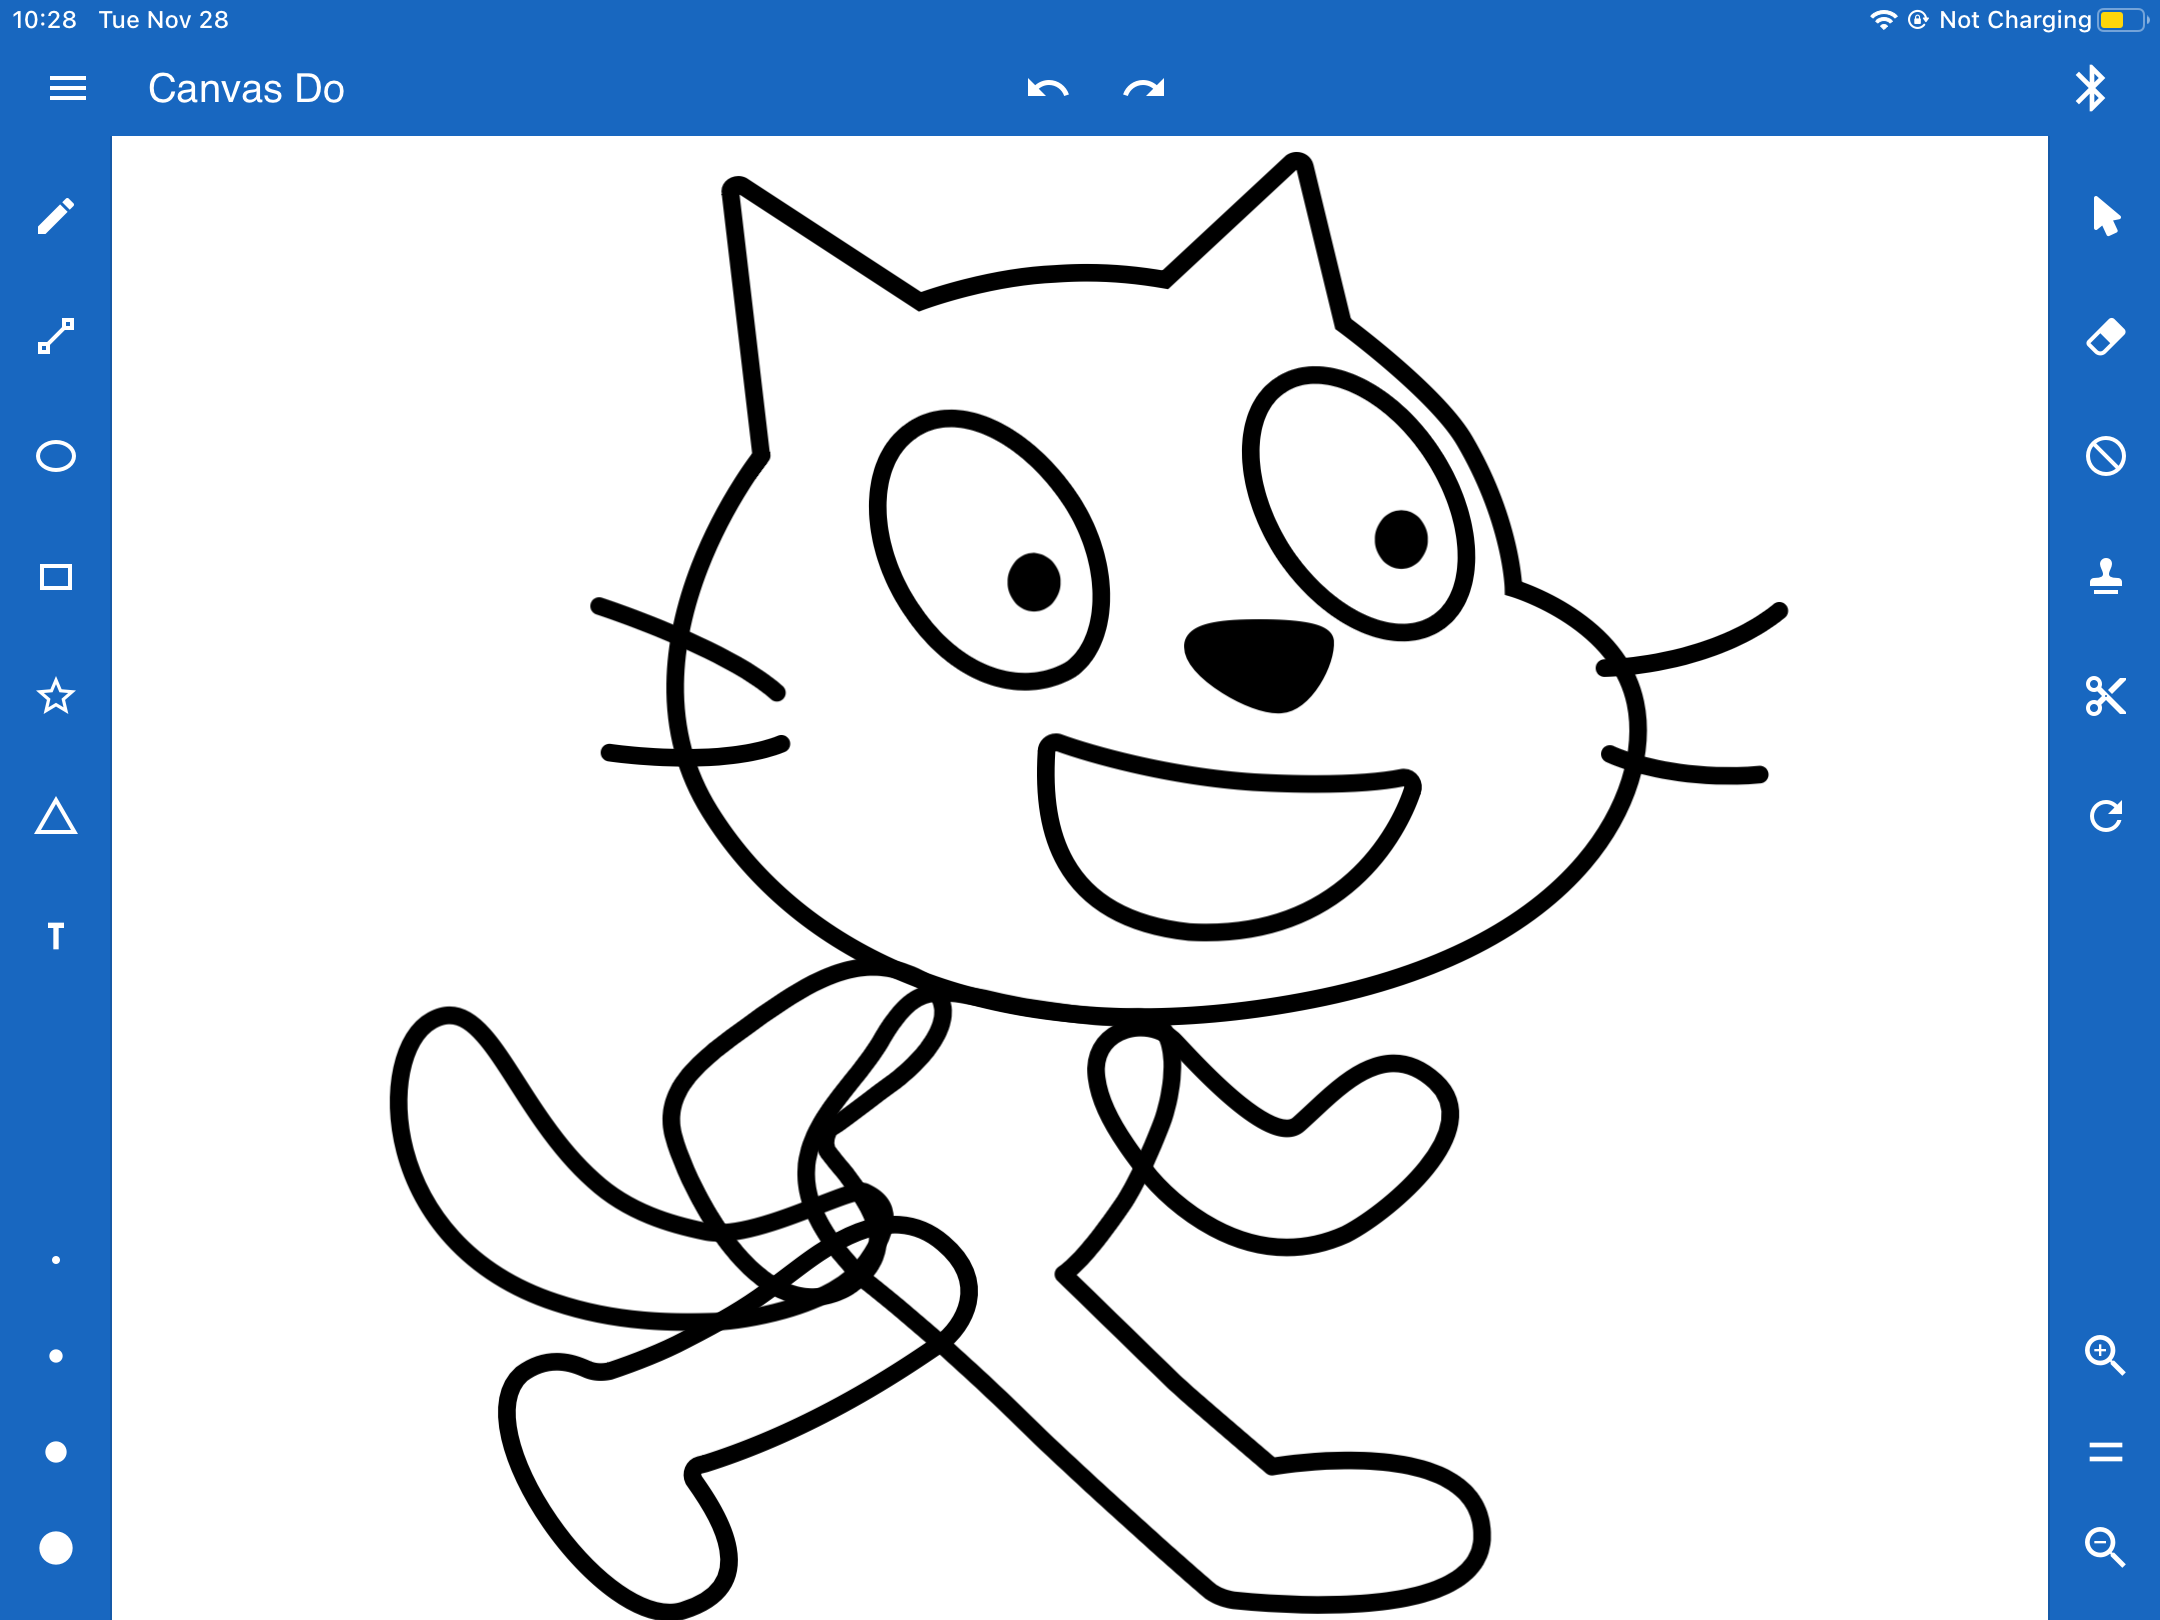Select the Rectangle shape tool

(57, 576)
